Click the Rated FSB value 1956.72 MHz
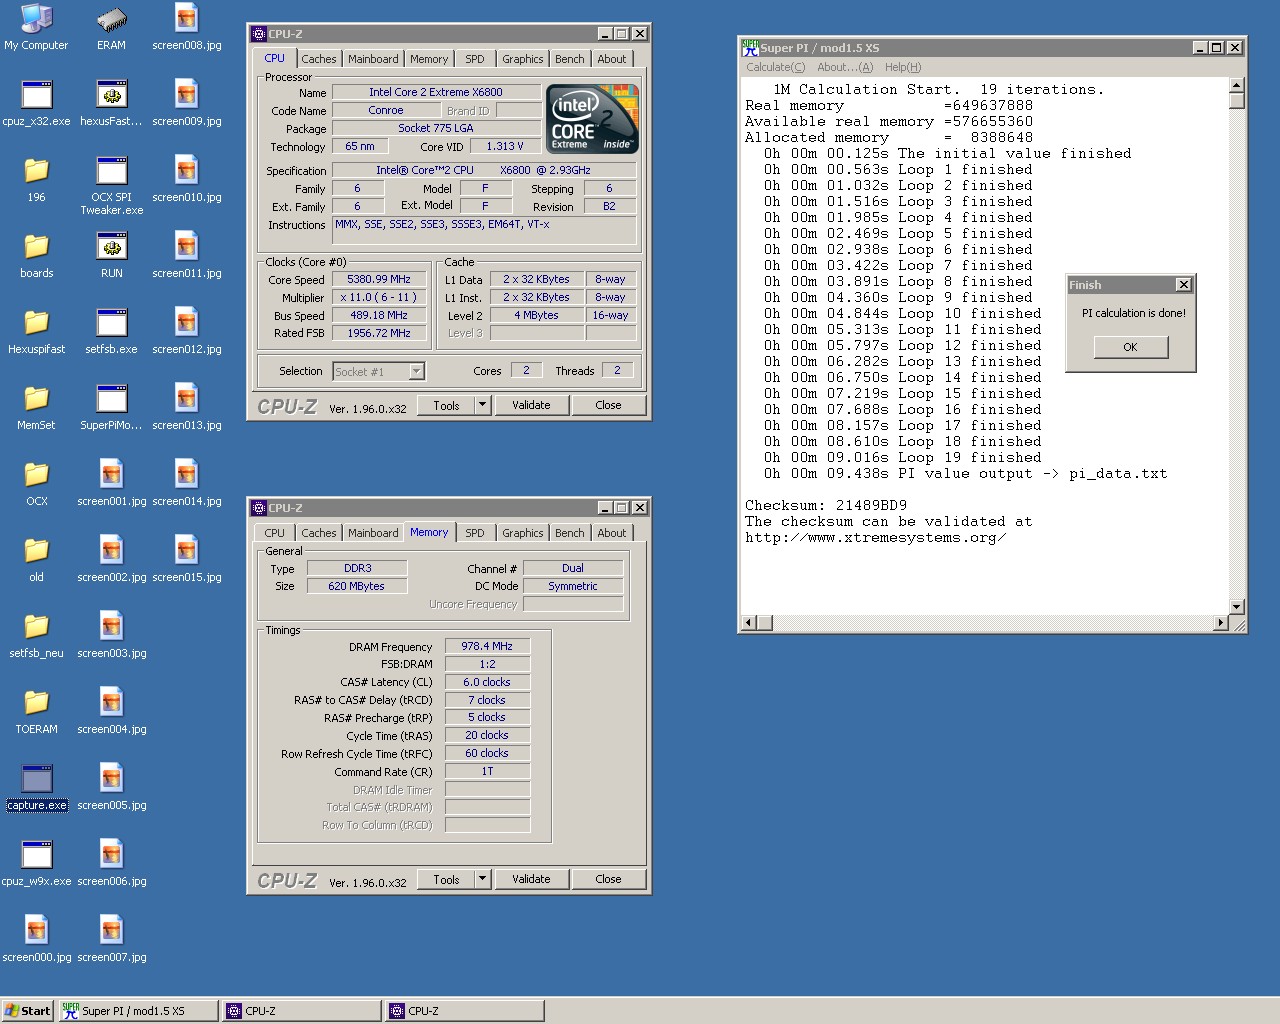The height and width of the screenshot is (1024, 1280). point(379,333)
